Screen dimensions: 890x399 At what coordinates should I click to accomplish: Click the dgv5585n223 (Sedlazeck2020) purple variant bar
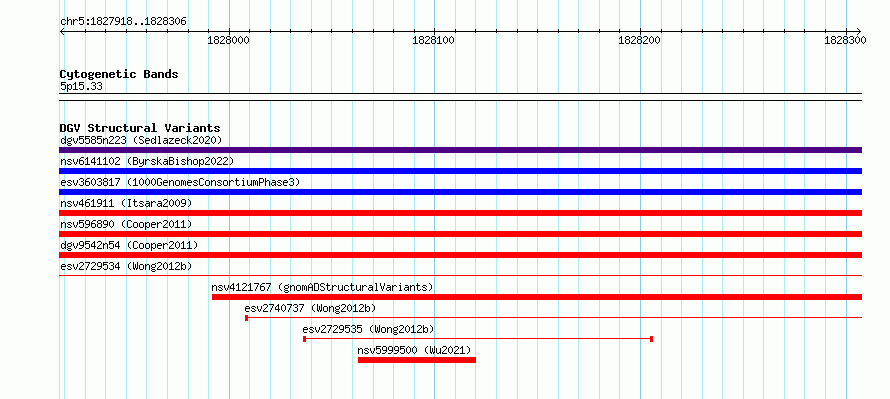460,150
